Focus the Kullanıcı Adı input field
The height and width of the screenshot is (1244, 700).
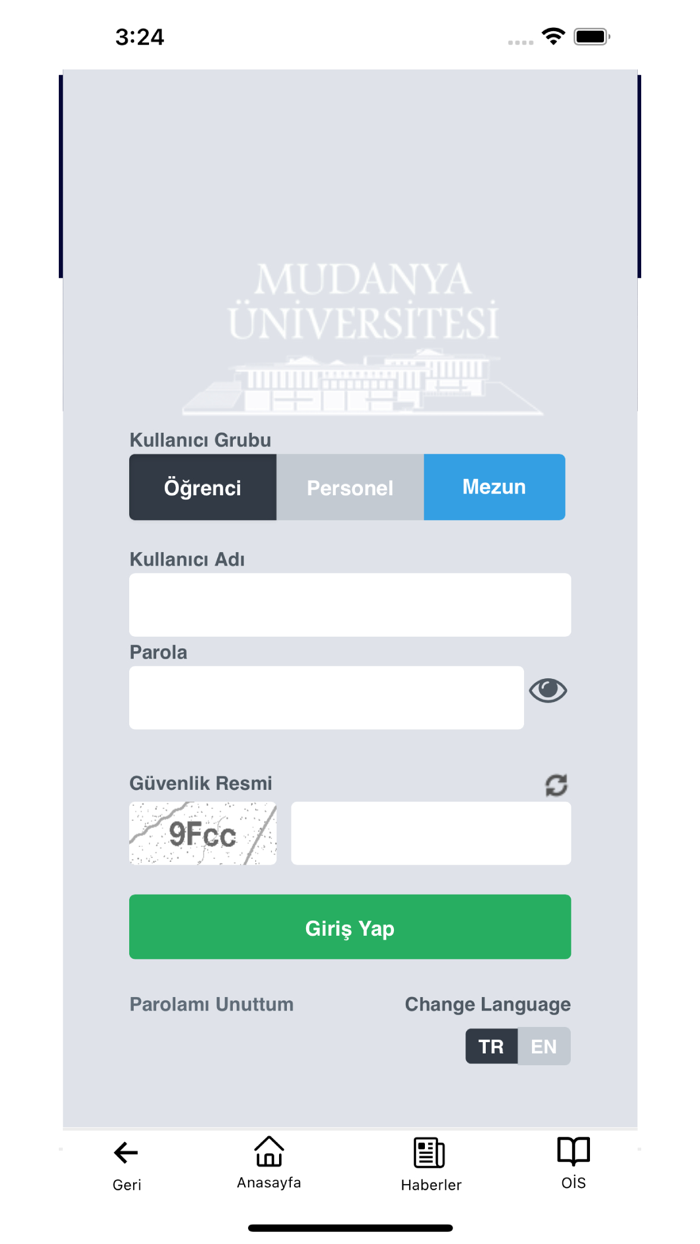click(x=349, y=604)
